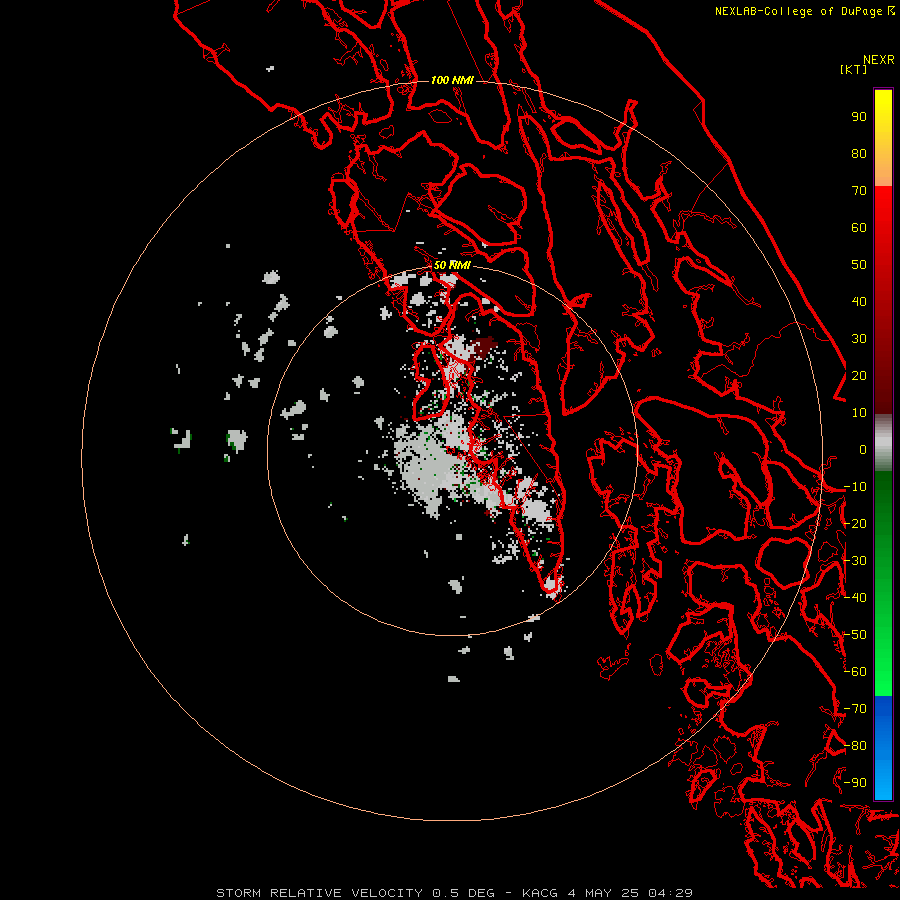The height and width of the screenshot is (900, 900).
Task: Click the 100 NMI range ring label
Action: click(x=452, y=80)
